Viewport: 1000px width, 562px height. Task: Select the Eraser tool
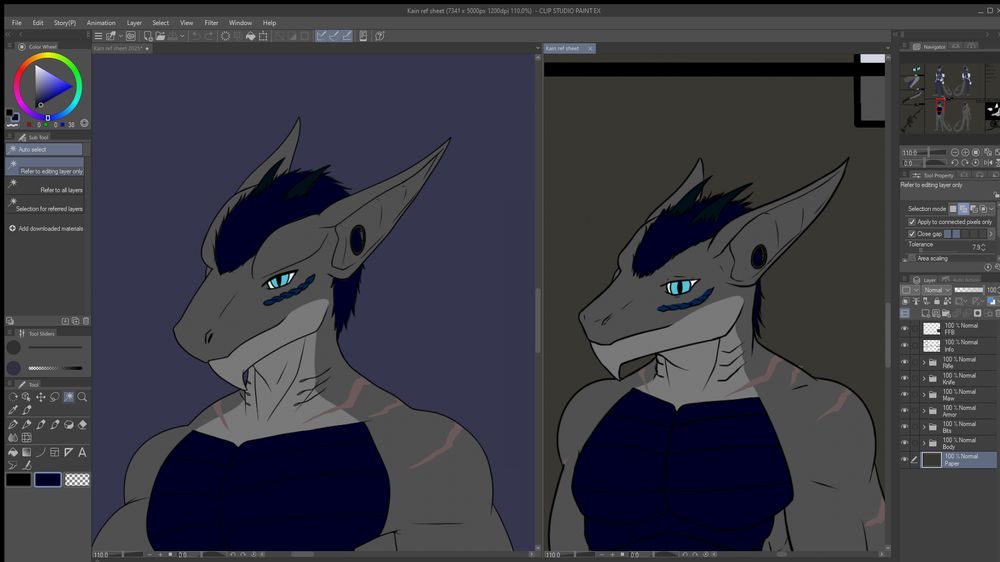pyautogui.click(x=82, y=424)
